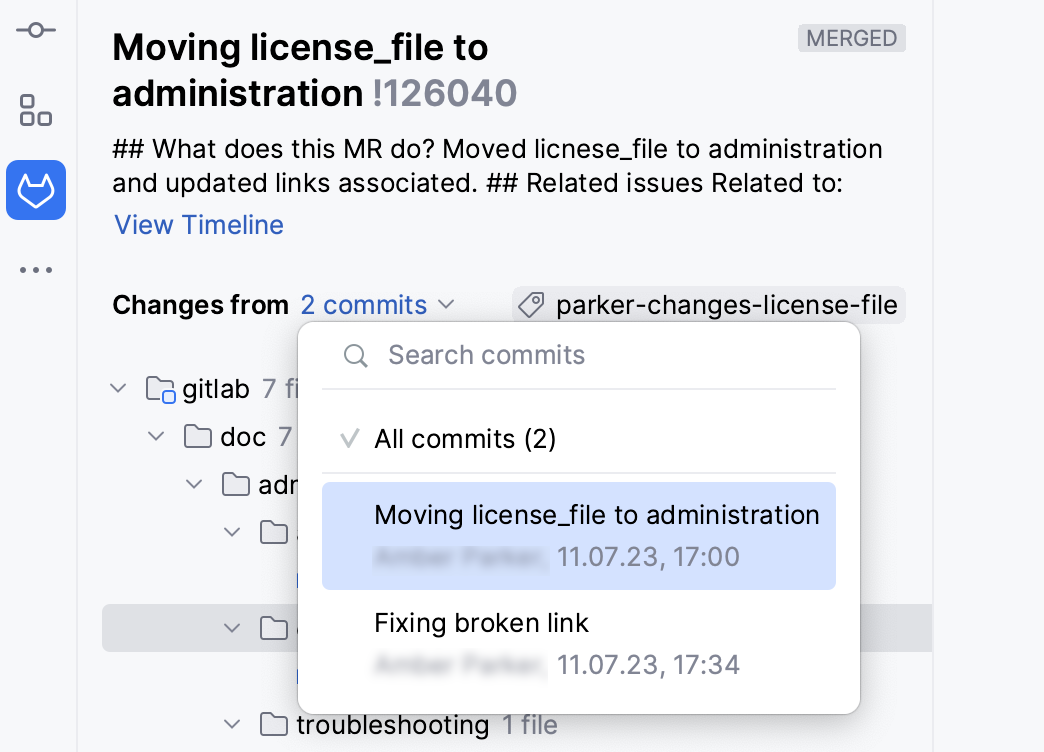Click the troubleshooting folder icon
Screen dimensions: 1044x752
pyautogui.click(x=274, y=725)
